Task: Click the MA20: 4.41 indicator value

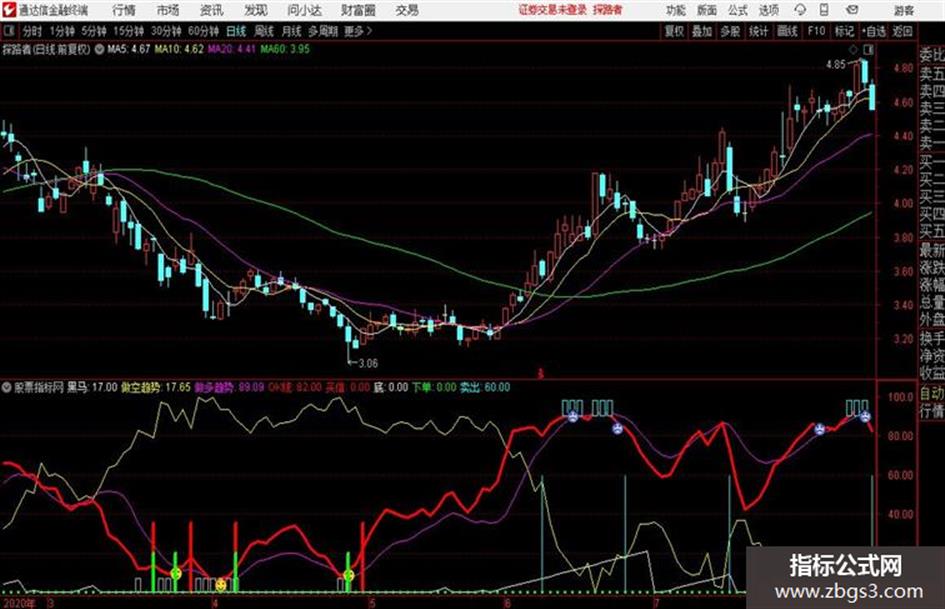Action: tap(232, 49)
